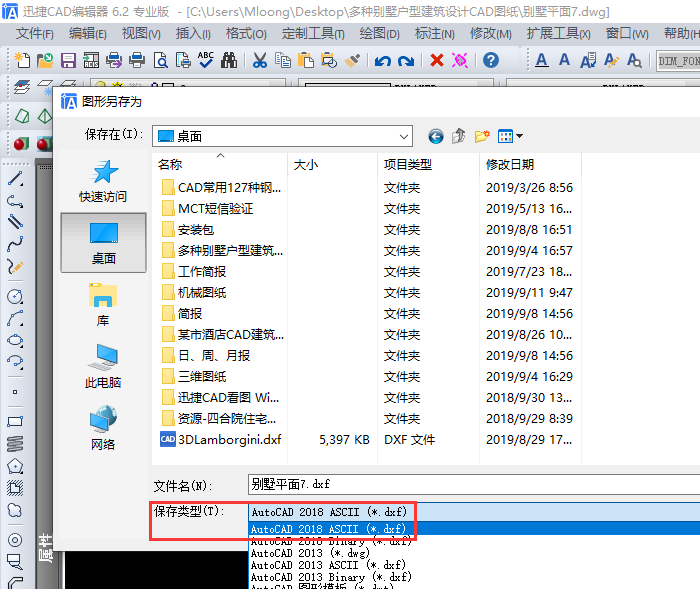Click the underlined A text tool
Screen dimensions: 700x589
coord(542,60)
